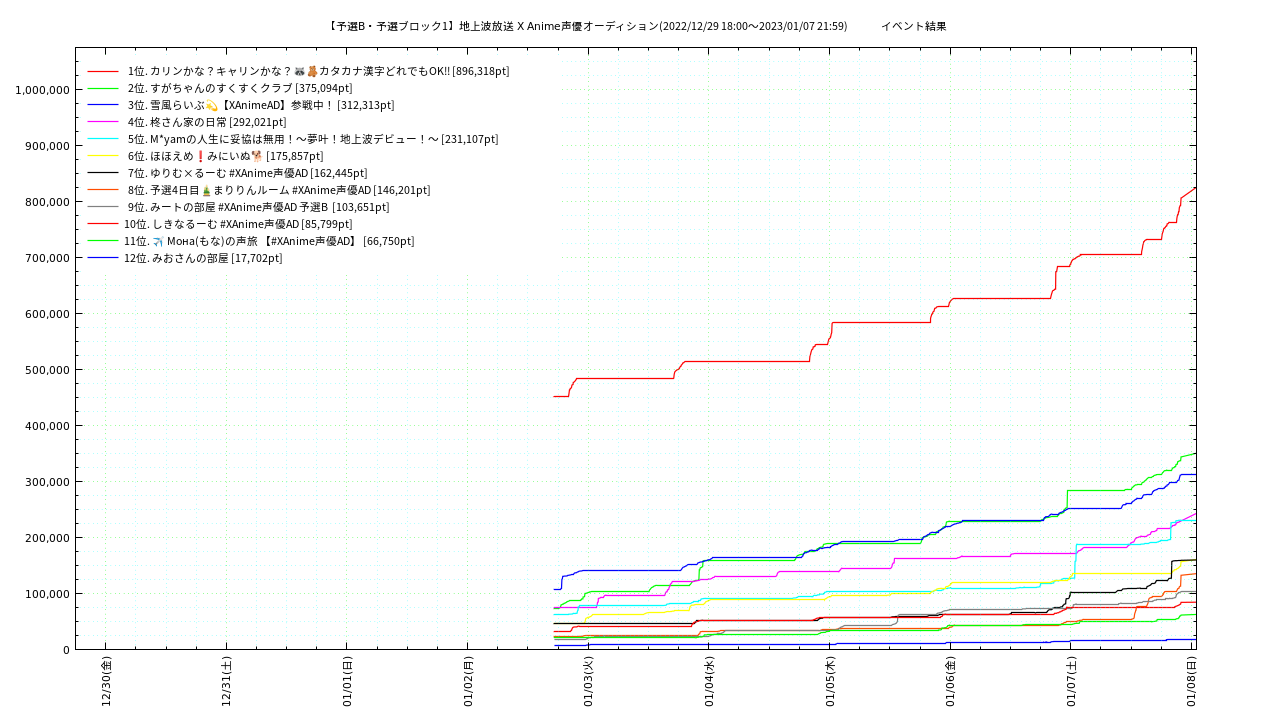Click the 400,000 y-axis label
Viewport: 1280px width, 720px height.
pos(46,426)
